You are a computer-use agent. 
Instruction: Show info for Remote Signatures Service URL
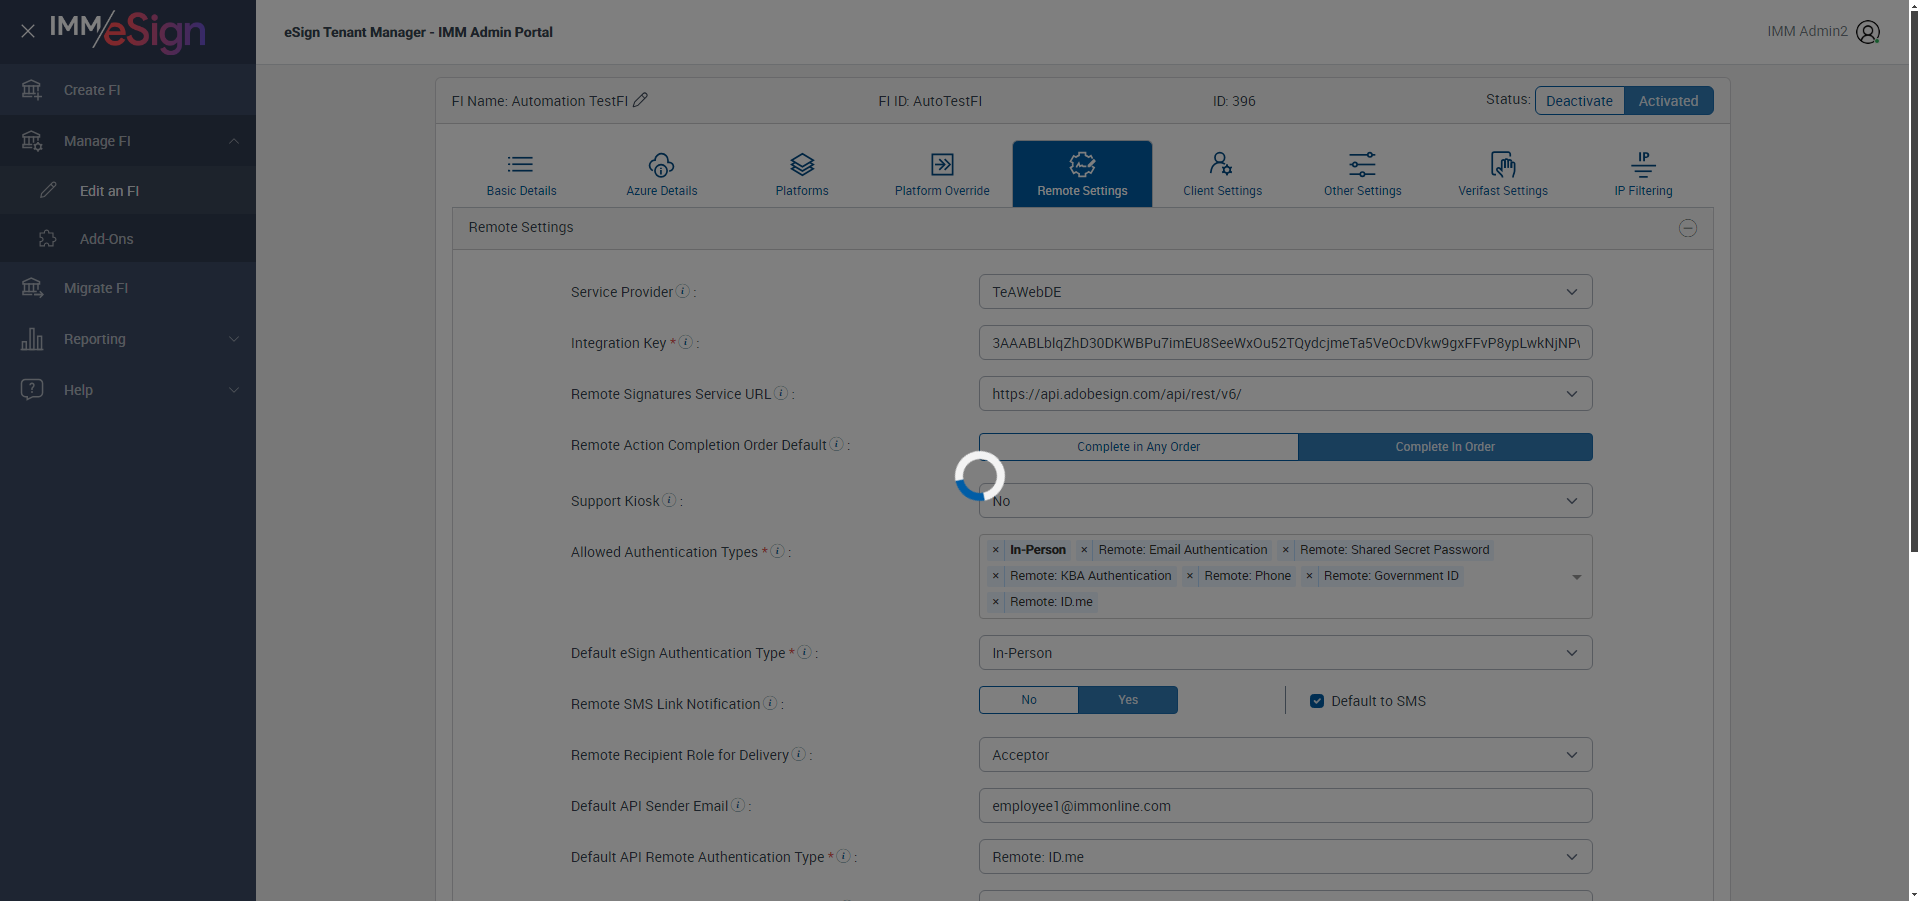781,393
